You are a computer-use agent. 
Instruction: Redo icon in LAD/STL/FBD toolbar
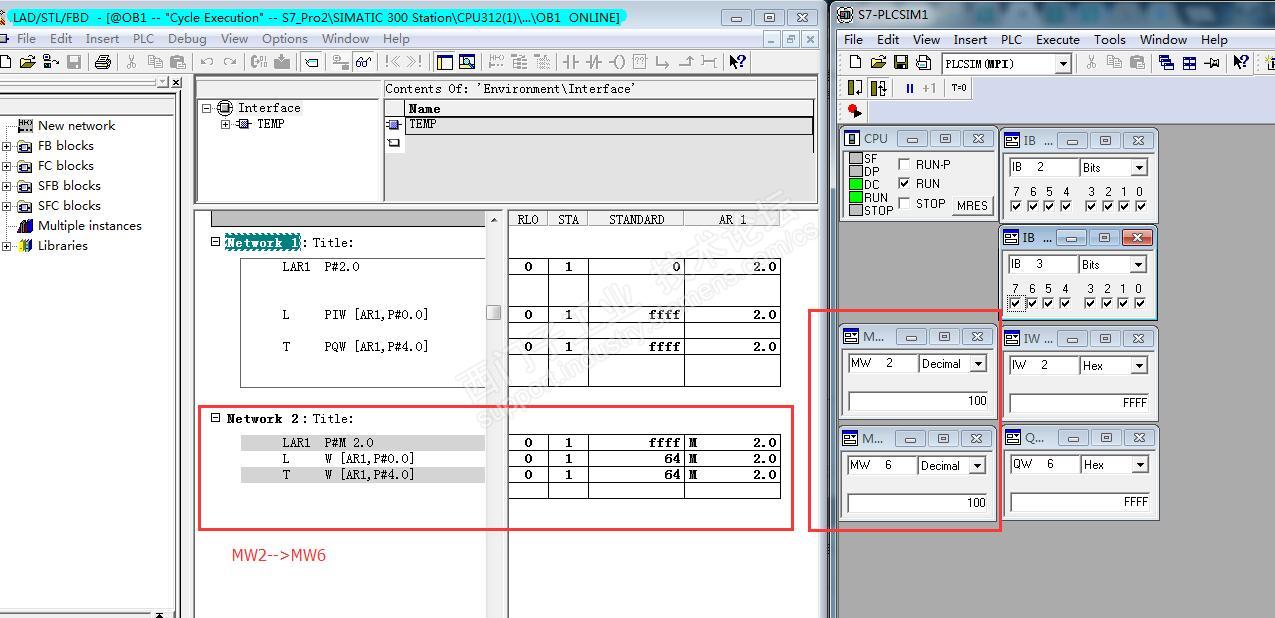[230, 62]
